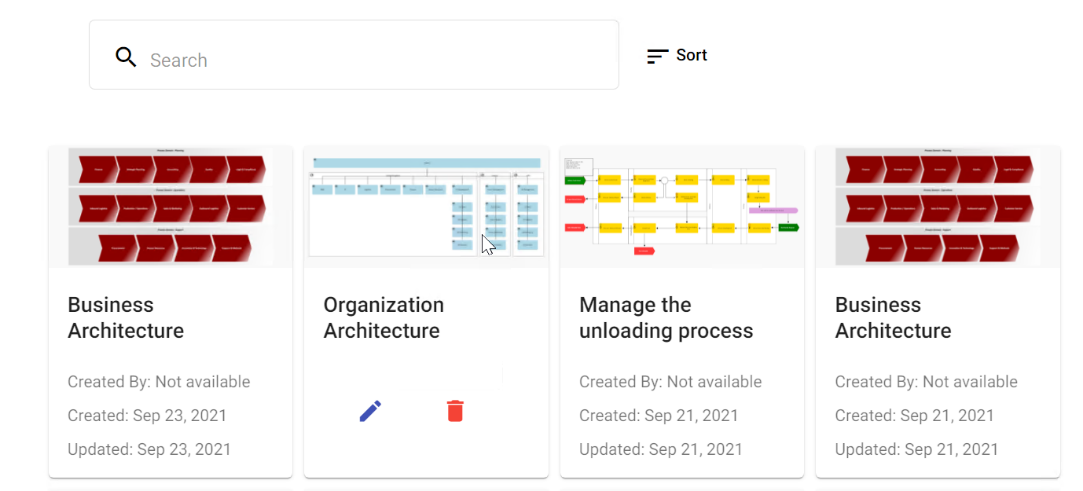
Task: Click Business Architecture title on Sep 23 card
Action: click(x=126, y=318)
